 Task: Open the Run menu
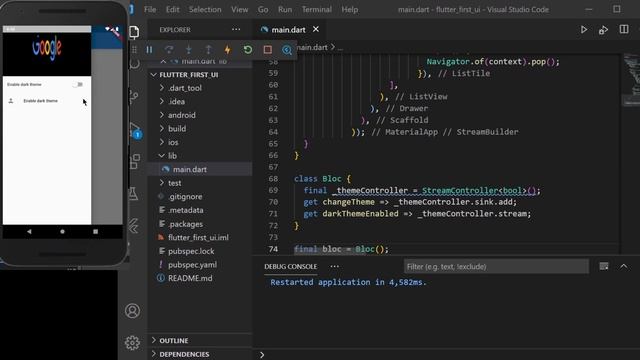[285, 9]
